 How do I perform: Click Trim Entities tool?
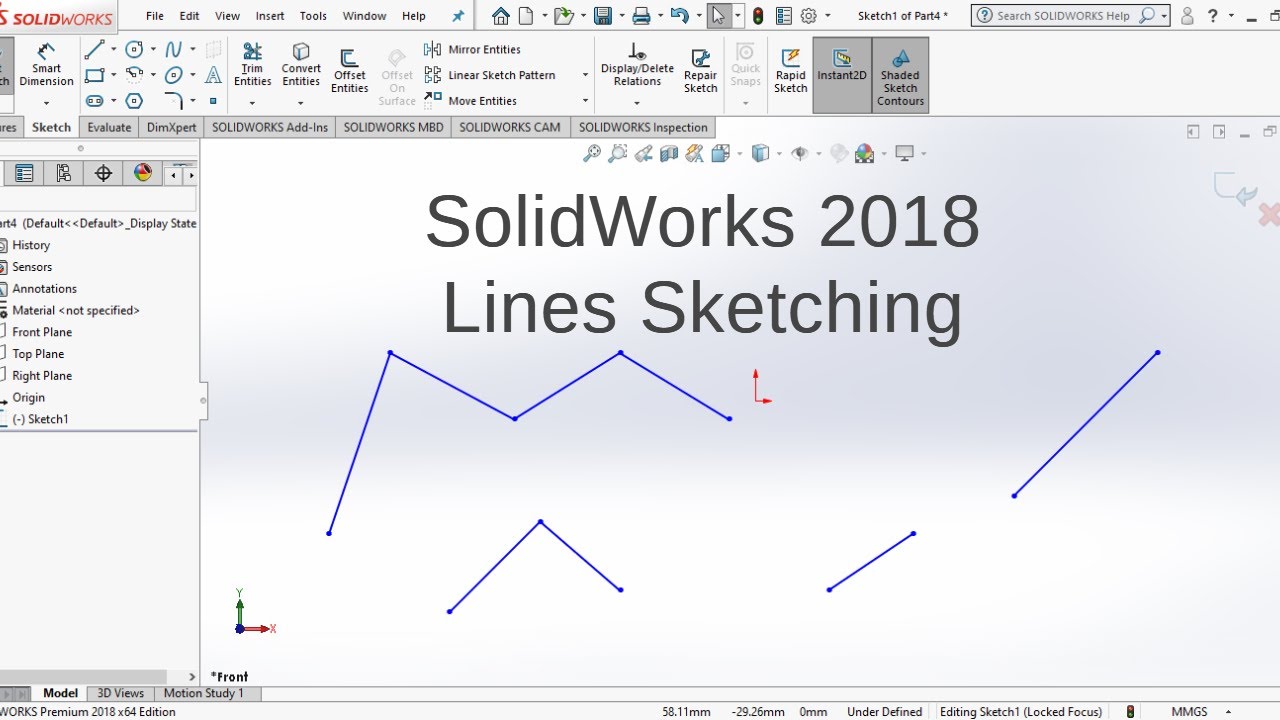tap(253, 65)
